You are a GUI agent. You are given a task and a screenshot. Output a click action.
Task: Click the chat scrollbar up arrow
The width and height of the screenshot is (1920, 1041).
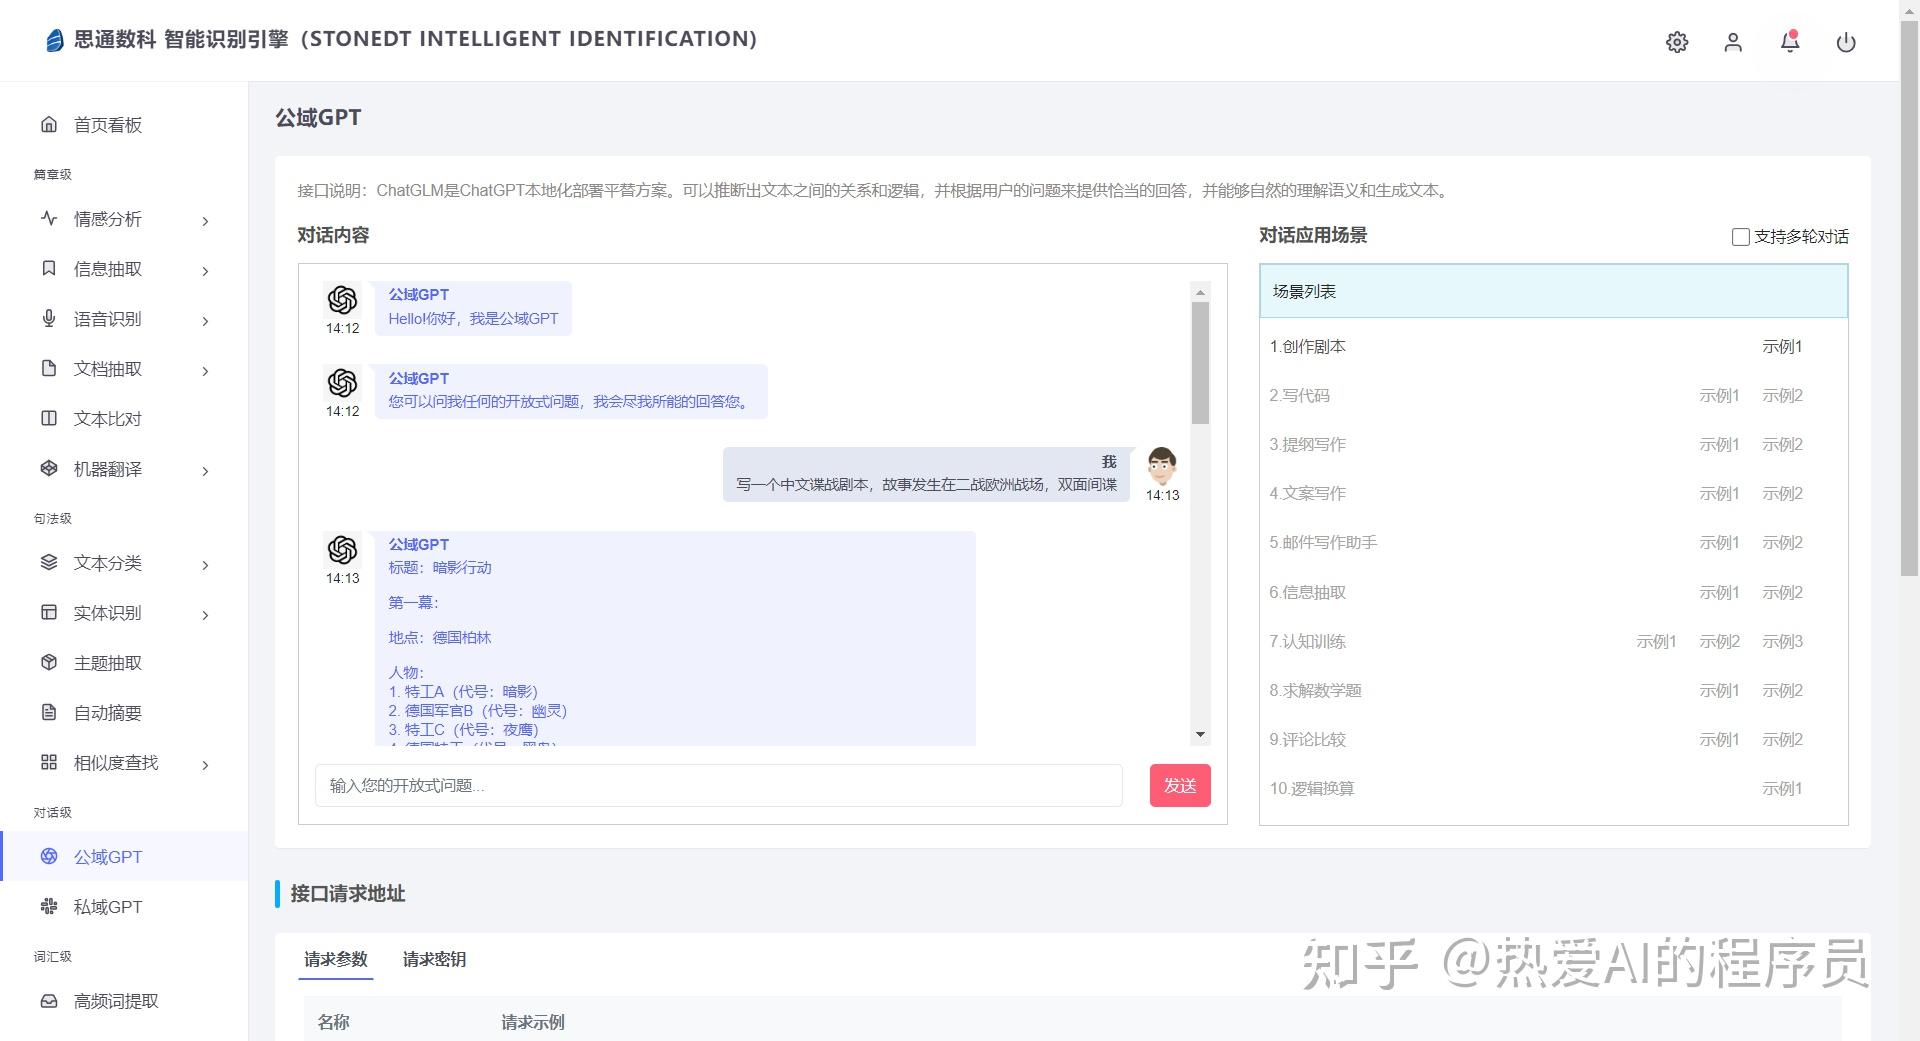tap(1200, 292)
